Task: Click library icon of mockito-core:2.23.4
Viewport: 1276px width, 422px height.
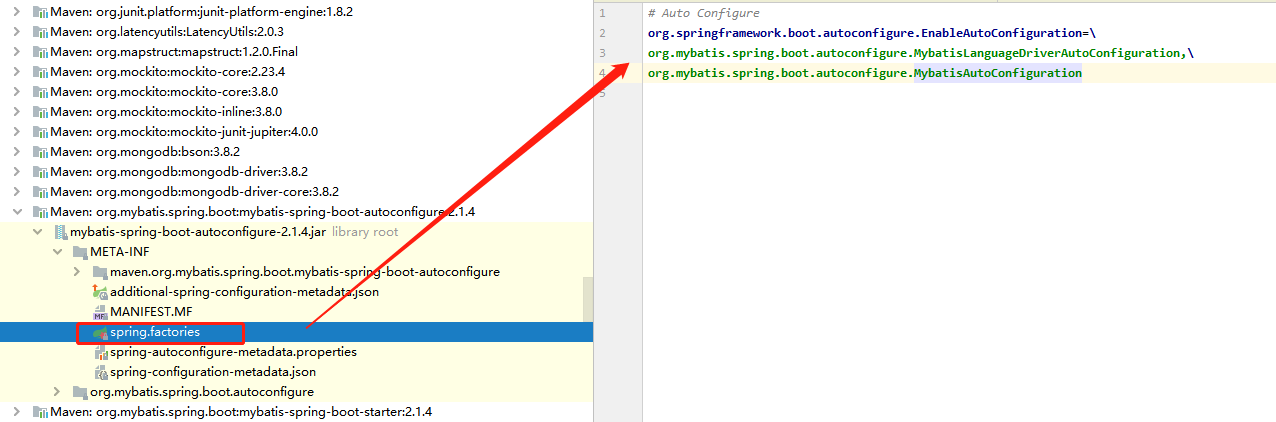Action: [40, 72]
